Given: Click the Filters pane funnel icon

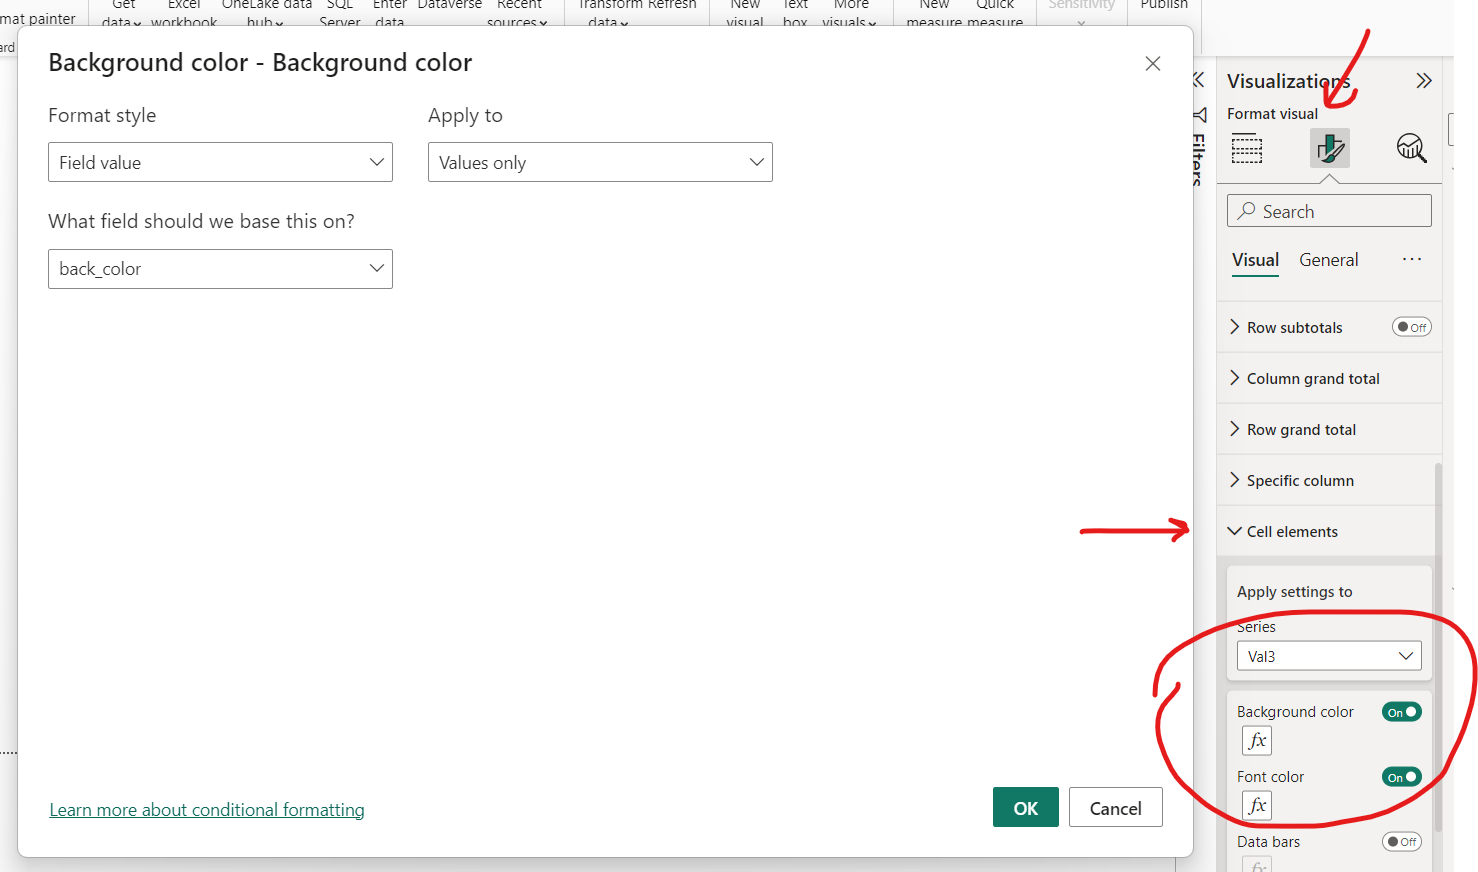Looking at the screenshot, I should tap(1199, 115).
